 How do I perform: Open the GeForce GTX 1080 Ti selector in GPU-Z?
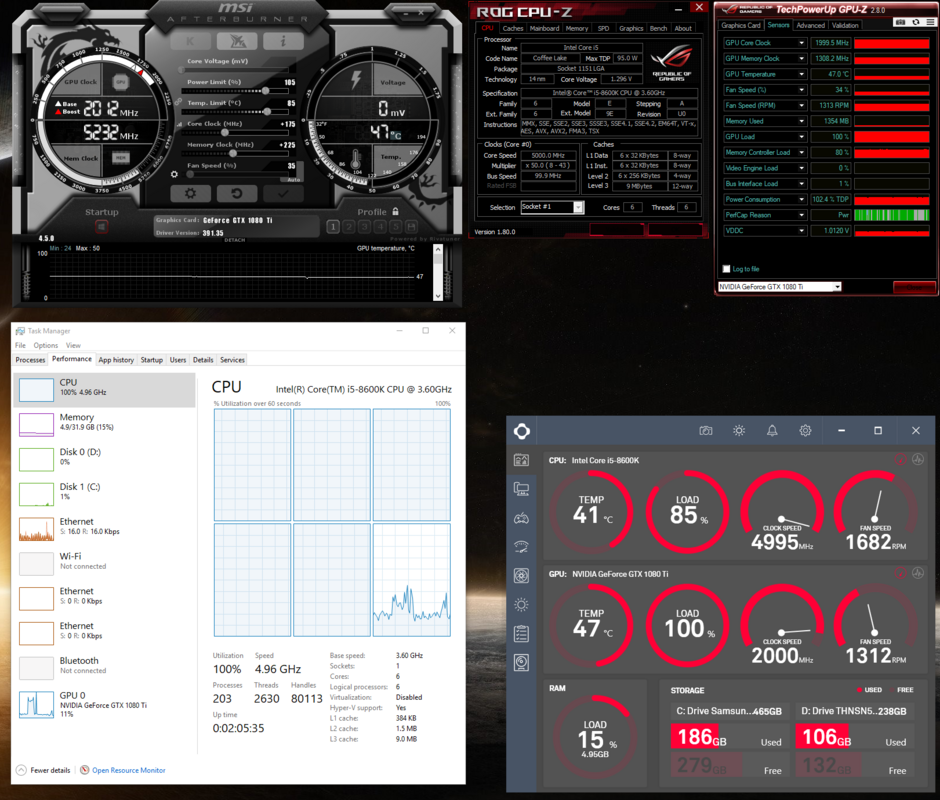tap(779, 287)
